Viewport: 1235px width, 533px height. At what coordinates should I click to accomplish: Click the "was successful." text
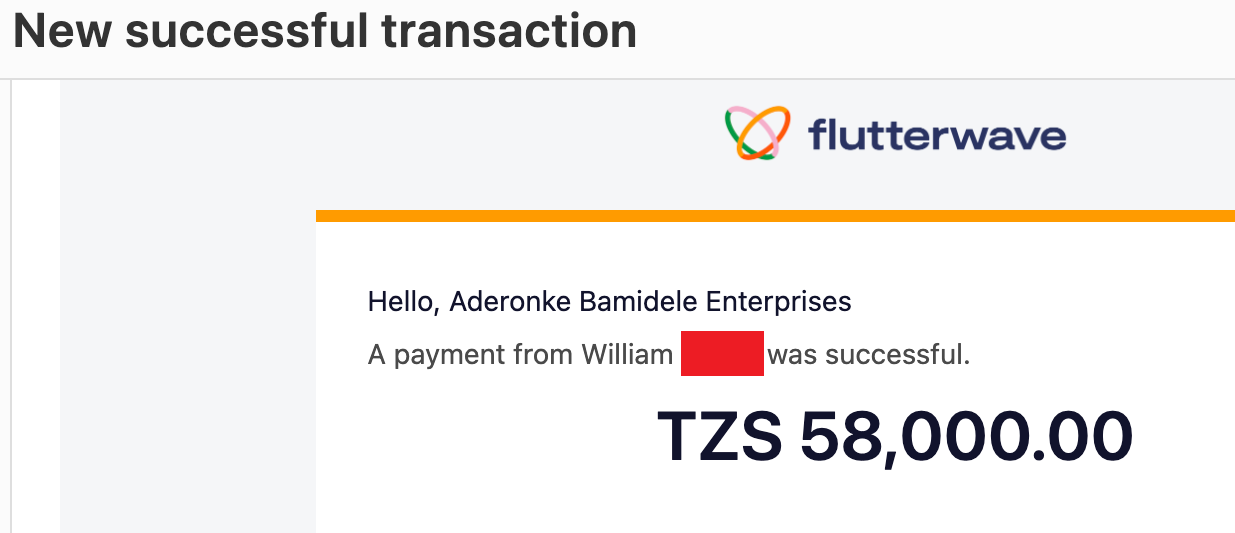[x=869, y=355]
